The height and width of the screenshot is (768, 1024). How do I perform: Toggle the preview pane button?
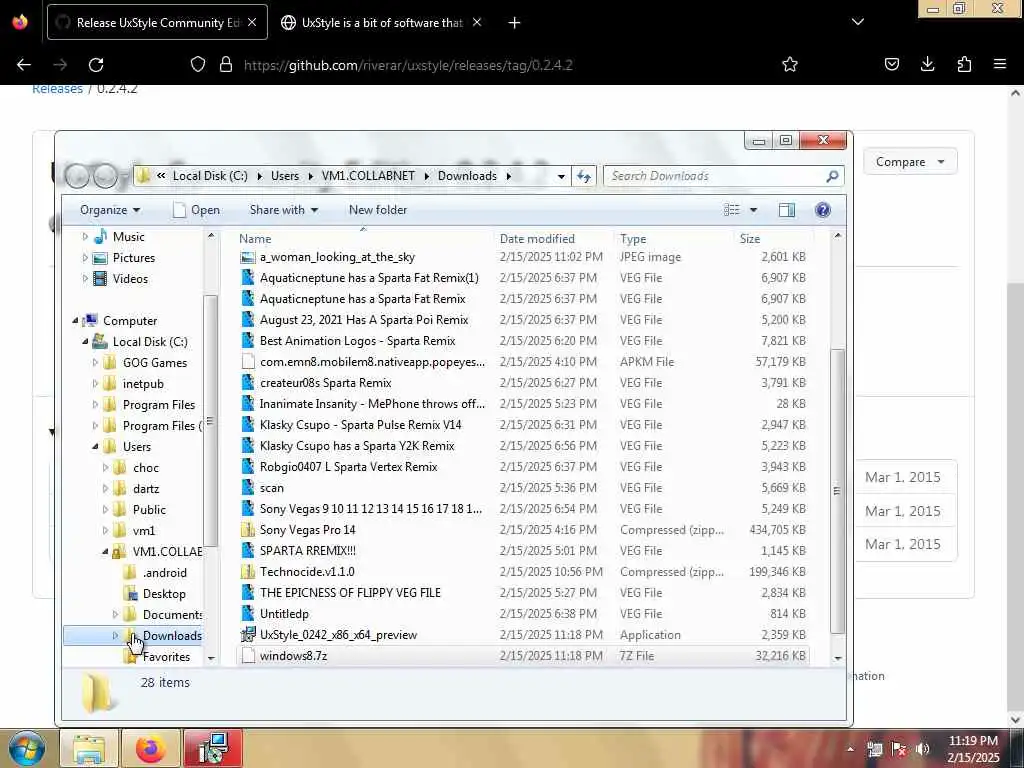786,210
